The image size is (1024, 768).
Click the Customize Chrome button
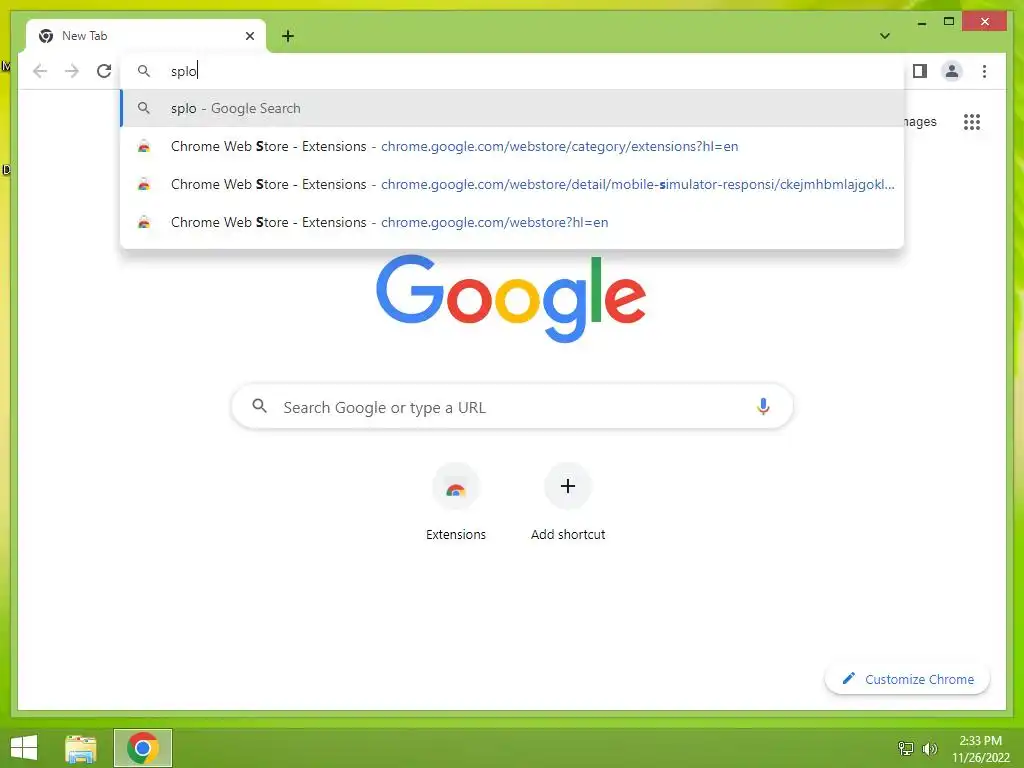(907, 679)
